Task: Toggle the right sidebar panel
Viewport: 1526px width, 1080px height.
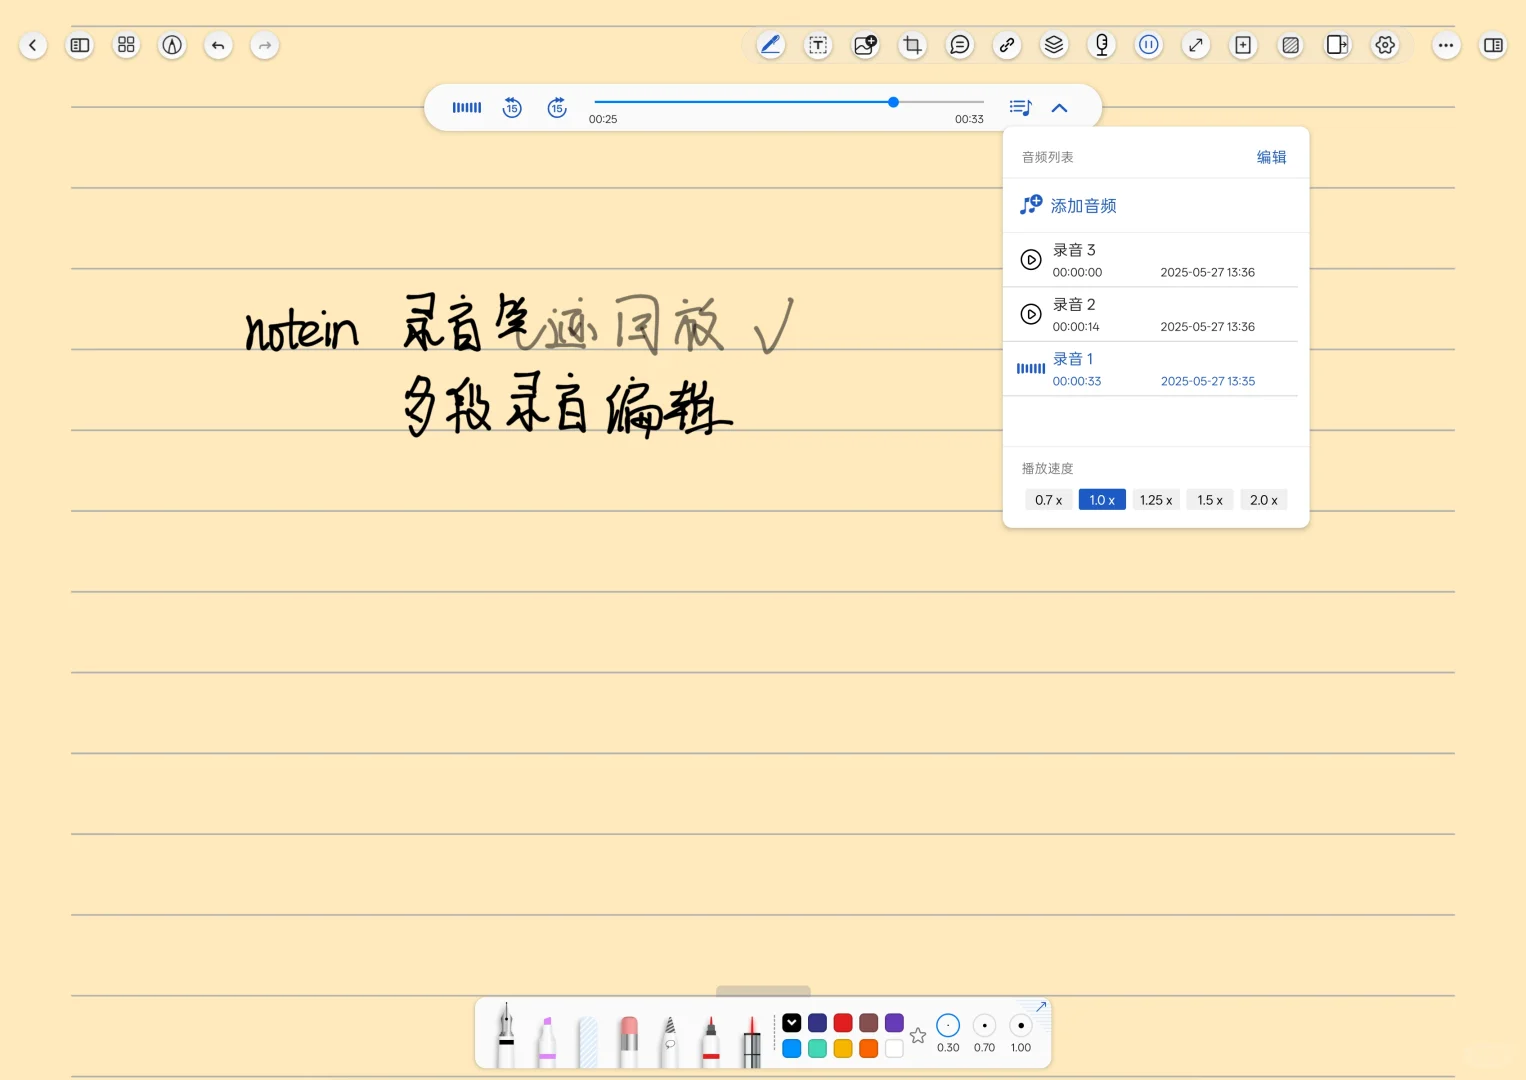Action: click(1493, 45)
